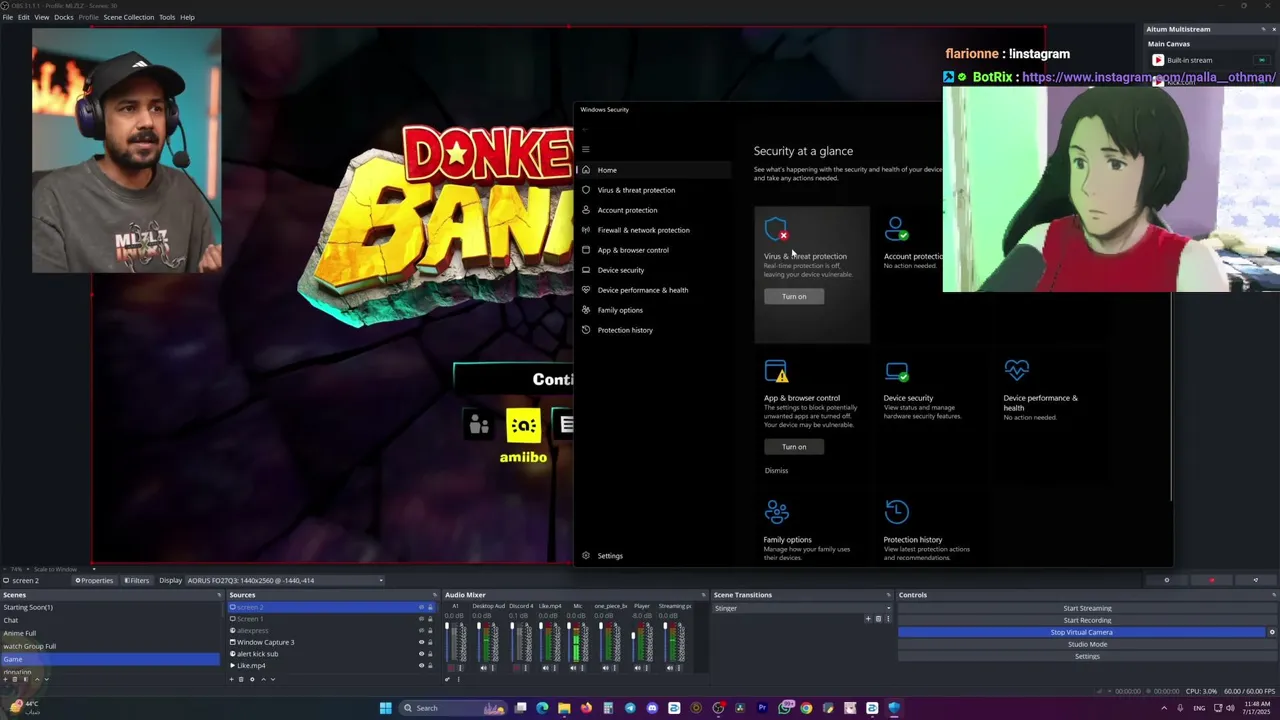
Task: Open Firewall & network protection page
Action: [643, 230]
